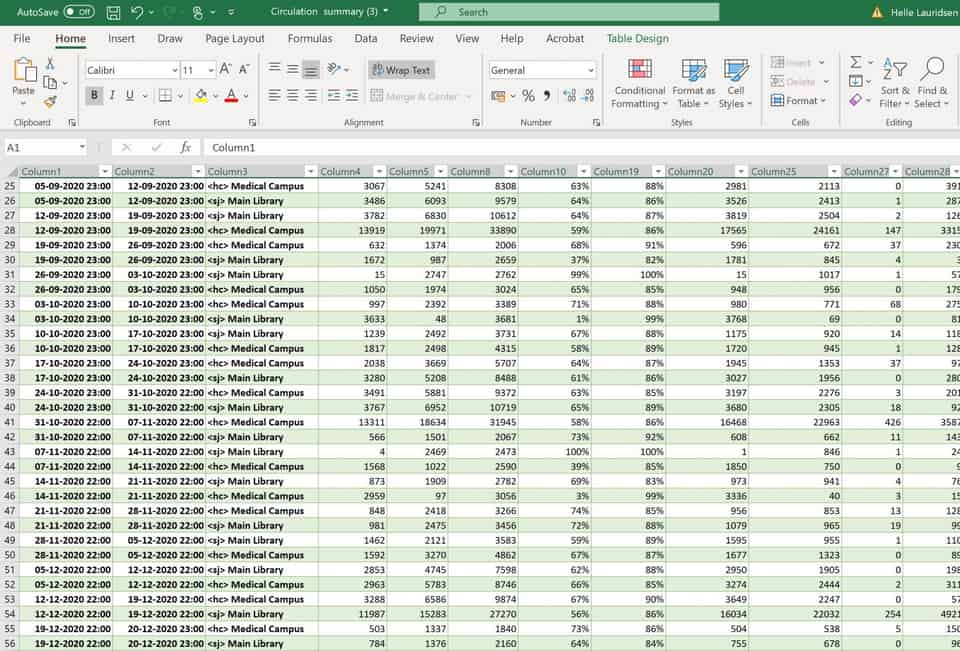The height and width of the screenshot is (651, 960).
Task: Open Conditional Formatting options
Action: [640, 83]
